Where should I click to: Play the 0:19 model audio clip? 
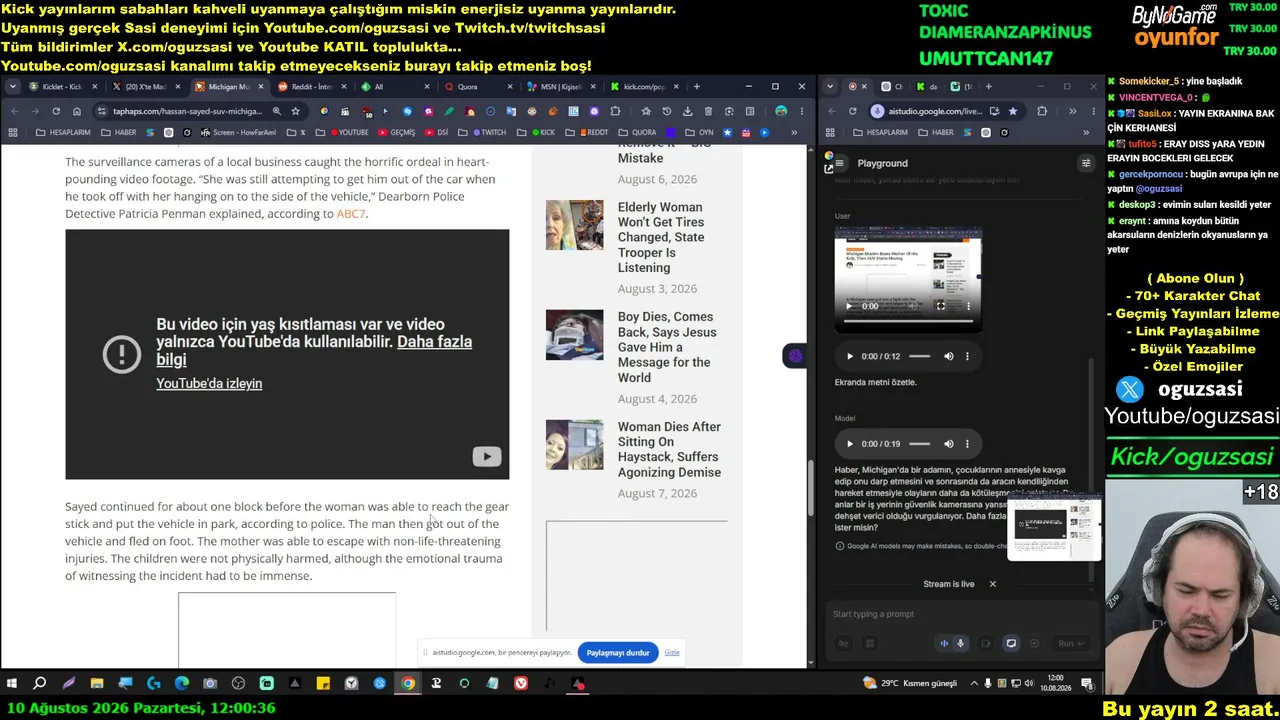click(850, 444)
